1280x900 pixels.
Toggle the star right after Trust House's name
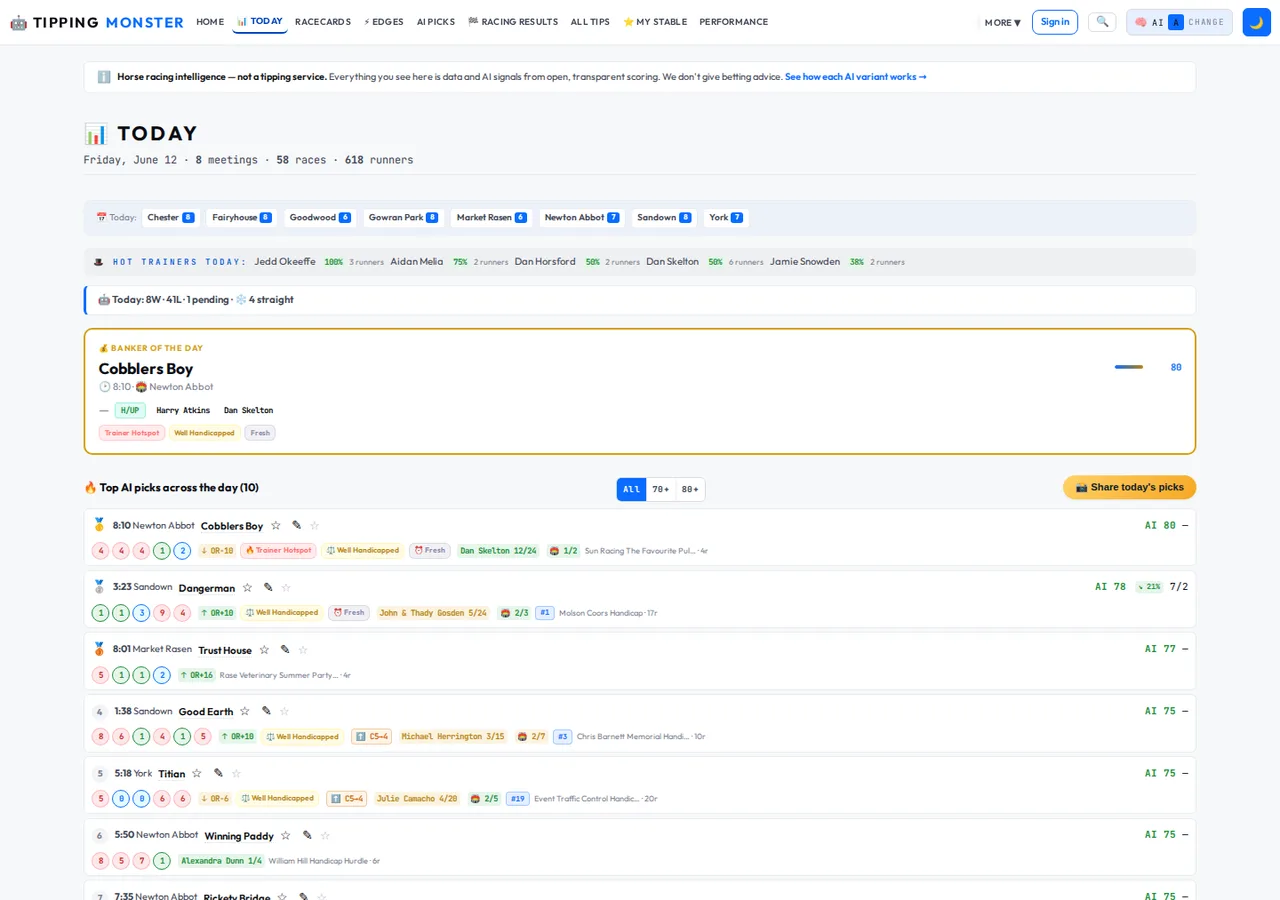click(264, 649)
